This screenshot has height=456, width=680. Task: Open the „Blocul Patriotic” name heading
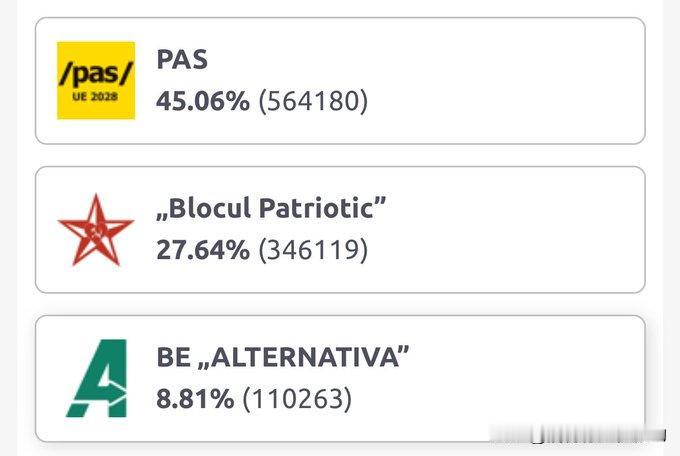click(271, 208)
